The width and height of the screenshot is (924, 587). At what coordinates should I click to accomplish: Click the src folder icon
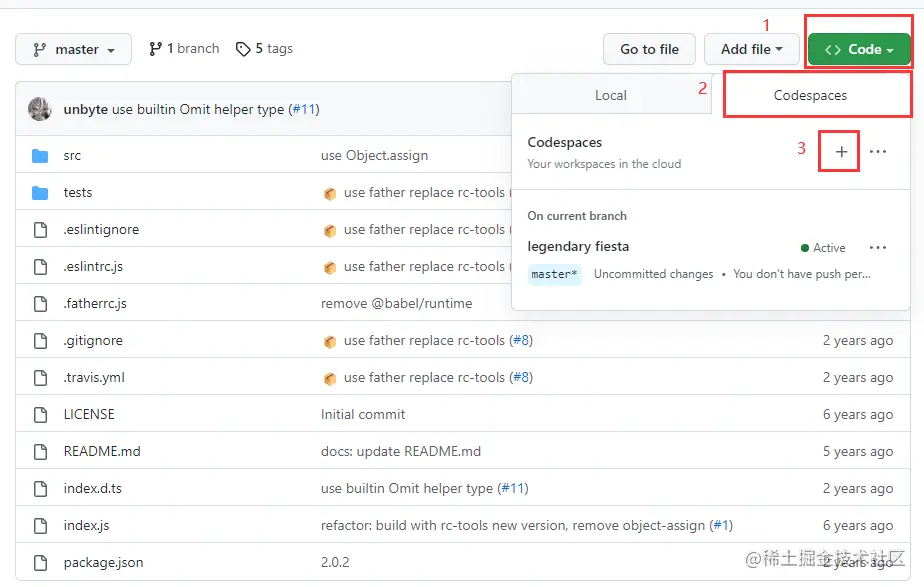pos(40,156)
